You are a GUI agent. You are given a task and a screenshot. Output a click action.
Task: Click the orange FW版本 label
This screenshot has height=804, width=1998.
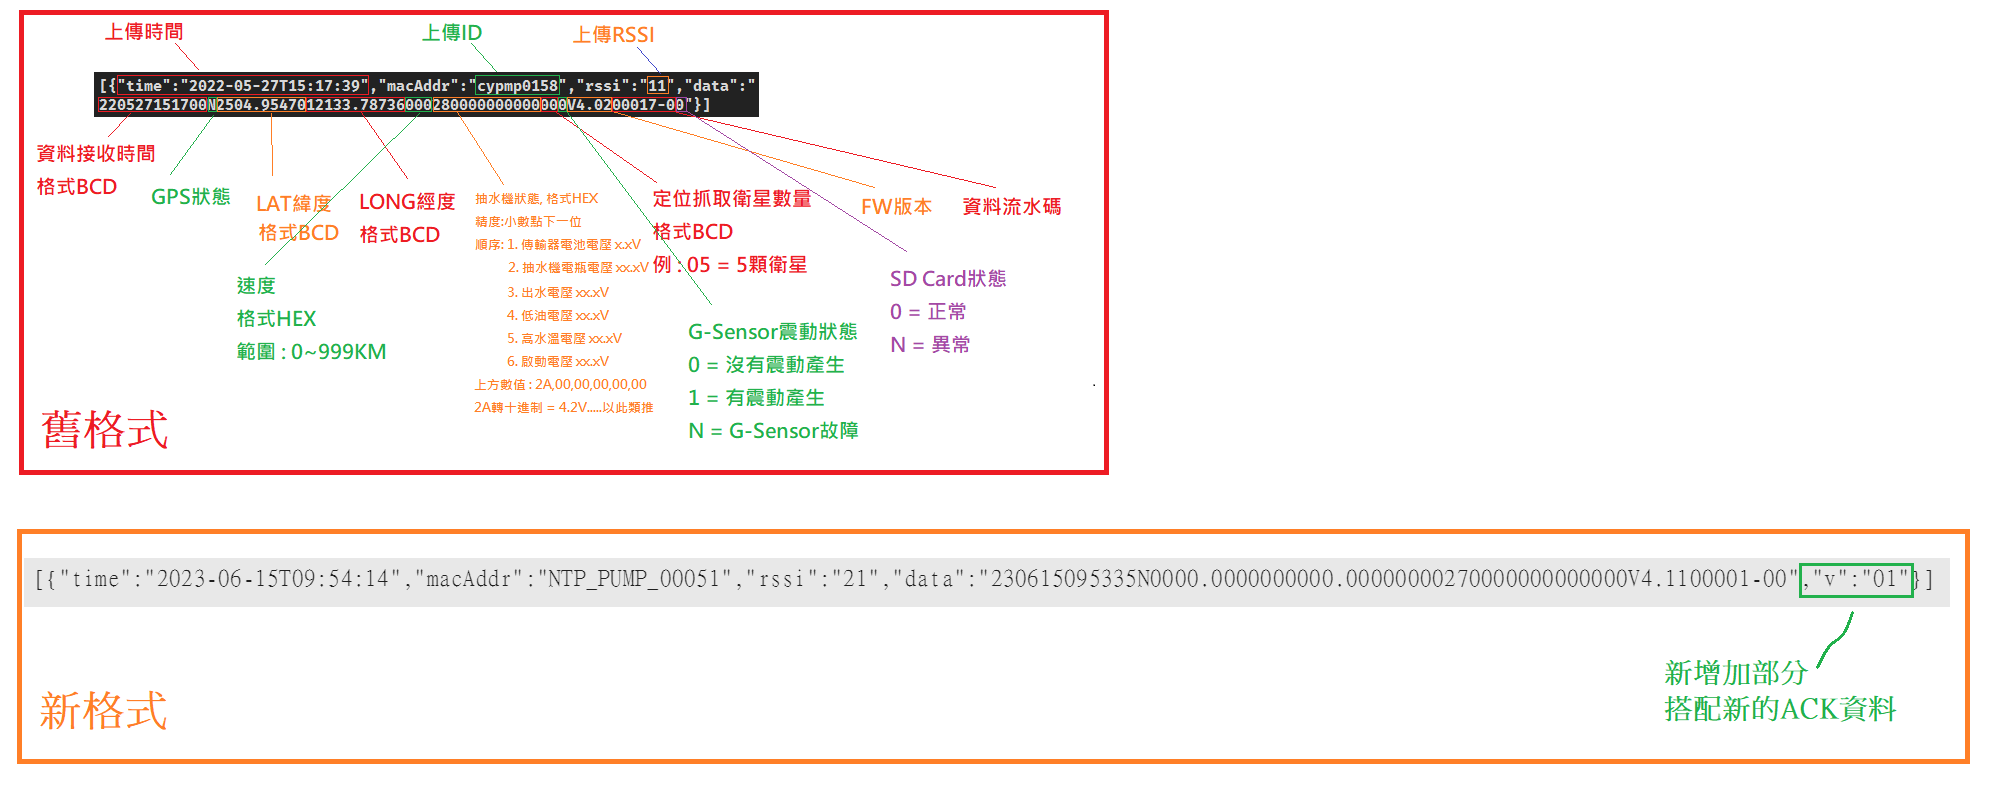pos(896,207)
